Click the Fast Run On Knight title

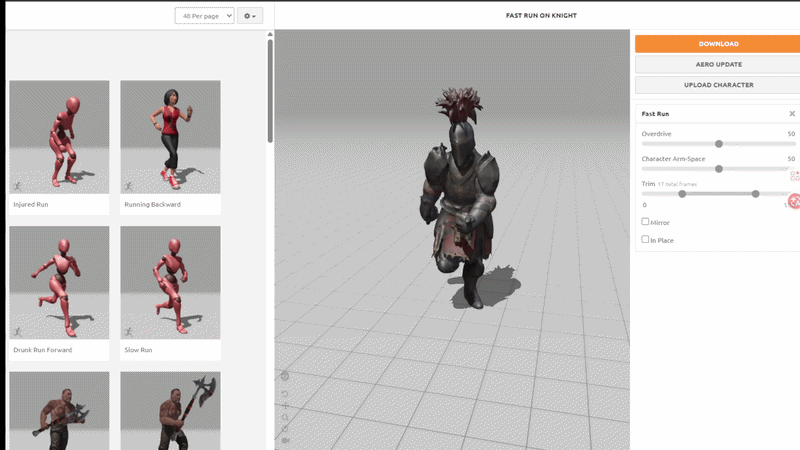click(x=541, y=16)
